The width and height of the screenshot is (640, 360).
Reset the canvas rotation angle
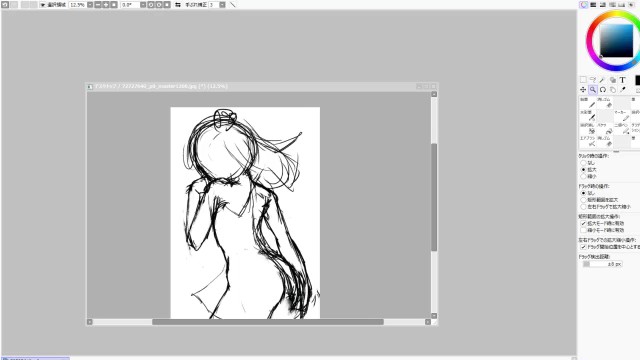167,5
